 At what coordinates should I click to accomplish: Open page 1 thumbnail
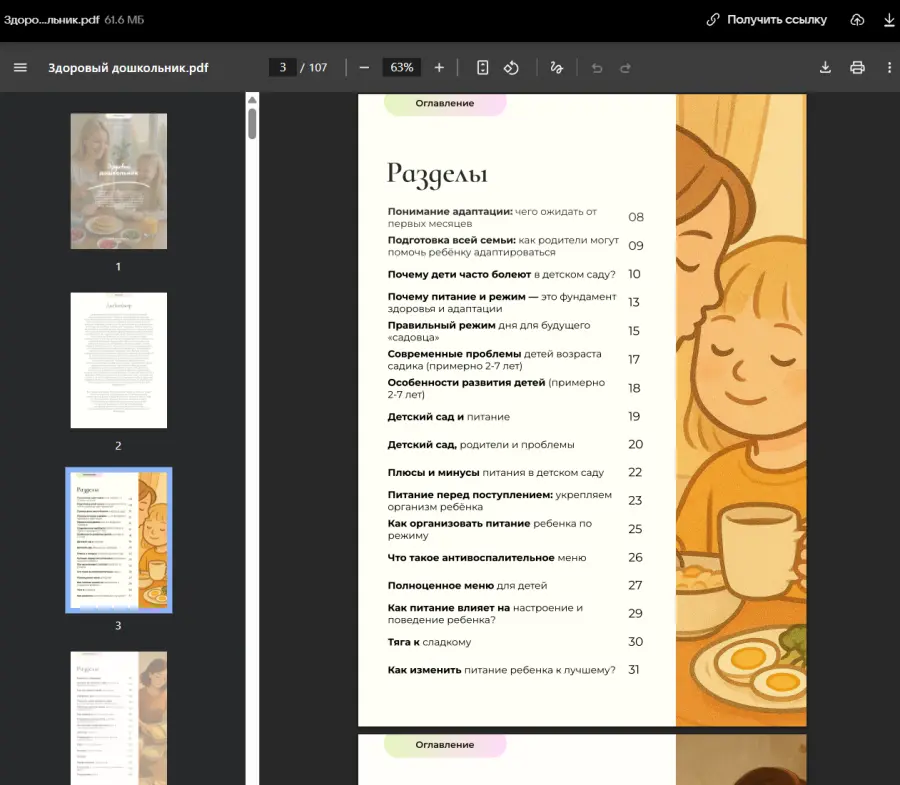[118, 181]
